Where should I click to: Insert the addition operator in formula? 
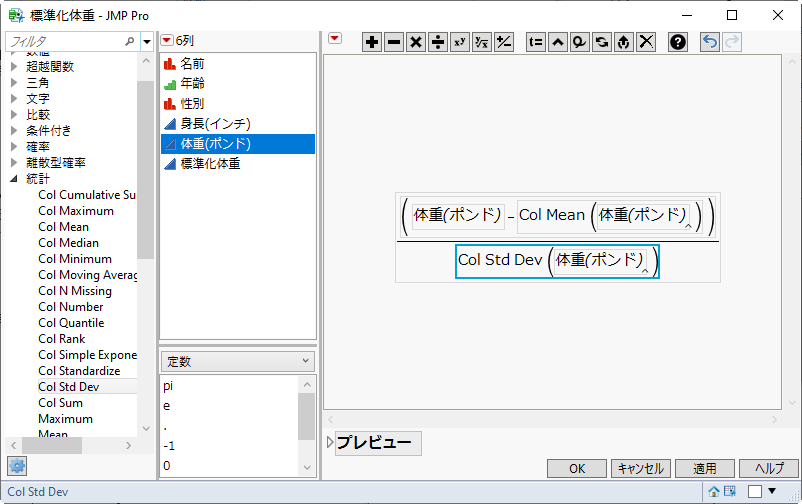(372, 42)
